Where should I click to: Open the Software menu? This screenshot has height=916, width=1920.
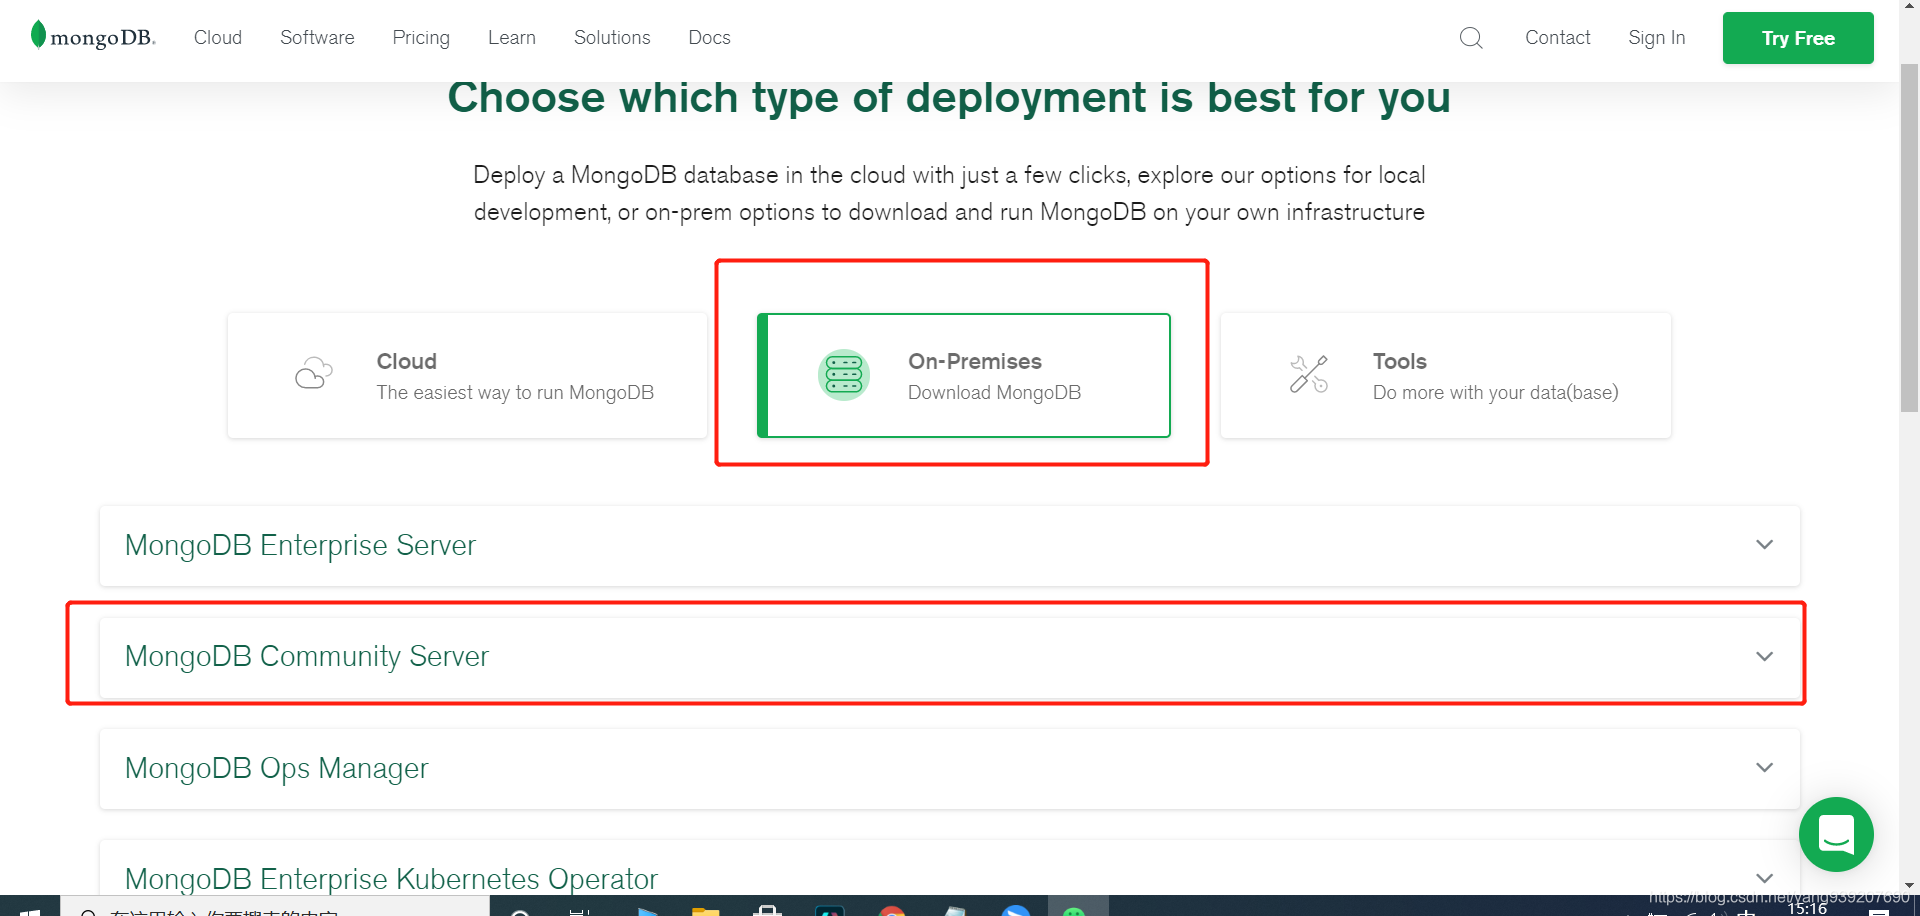[317, 38]
